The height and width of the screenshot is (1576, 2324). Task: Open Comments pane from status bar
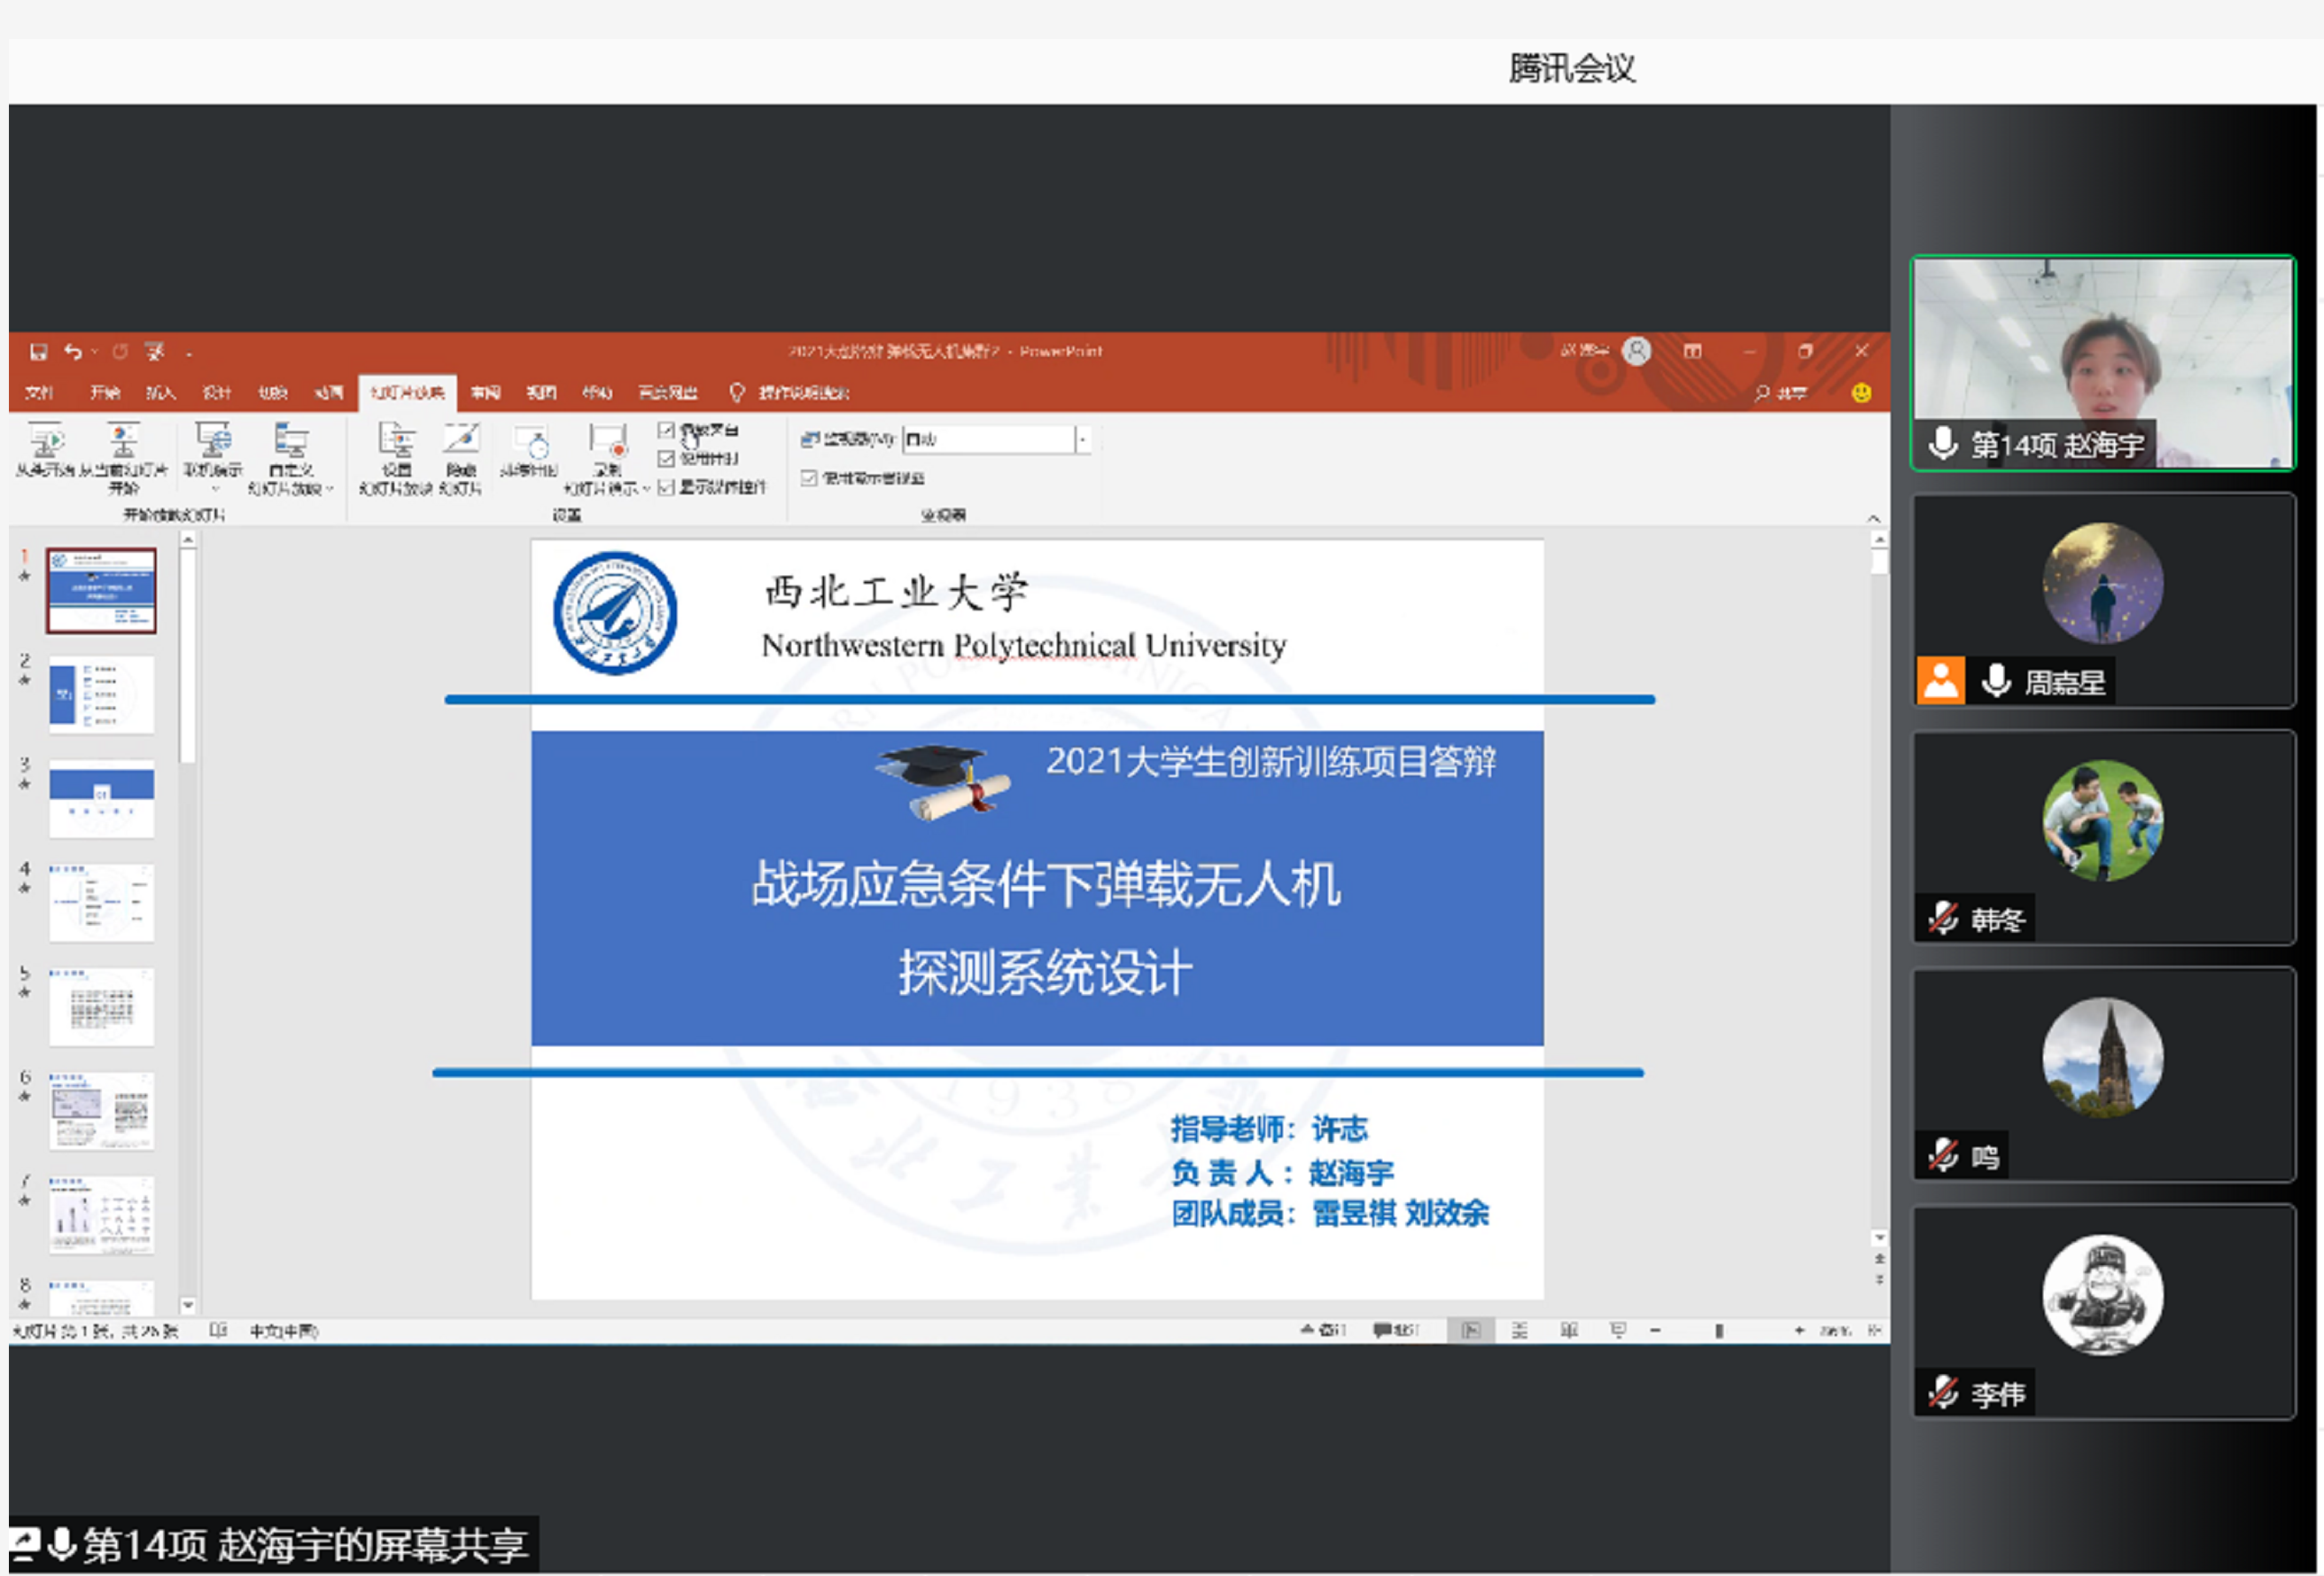coord(1396,1330)
